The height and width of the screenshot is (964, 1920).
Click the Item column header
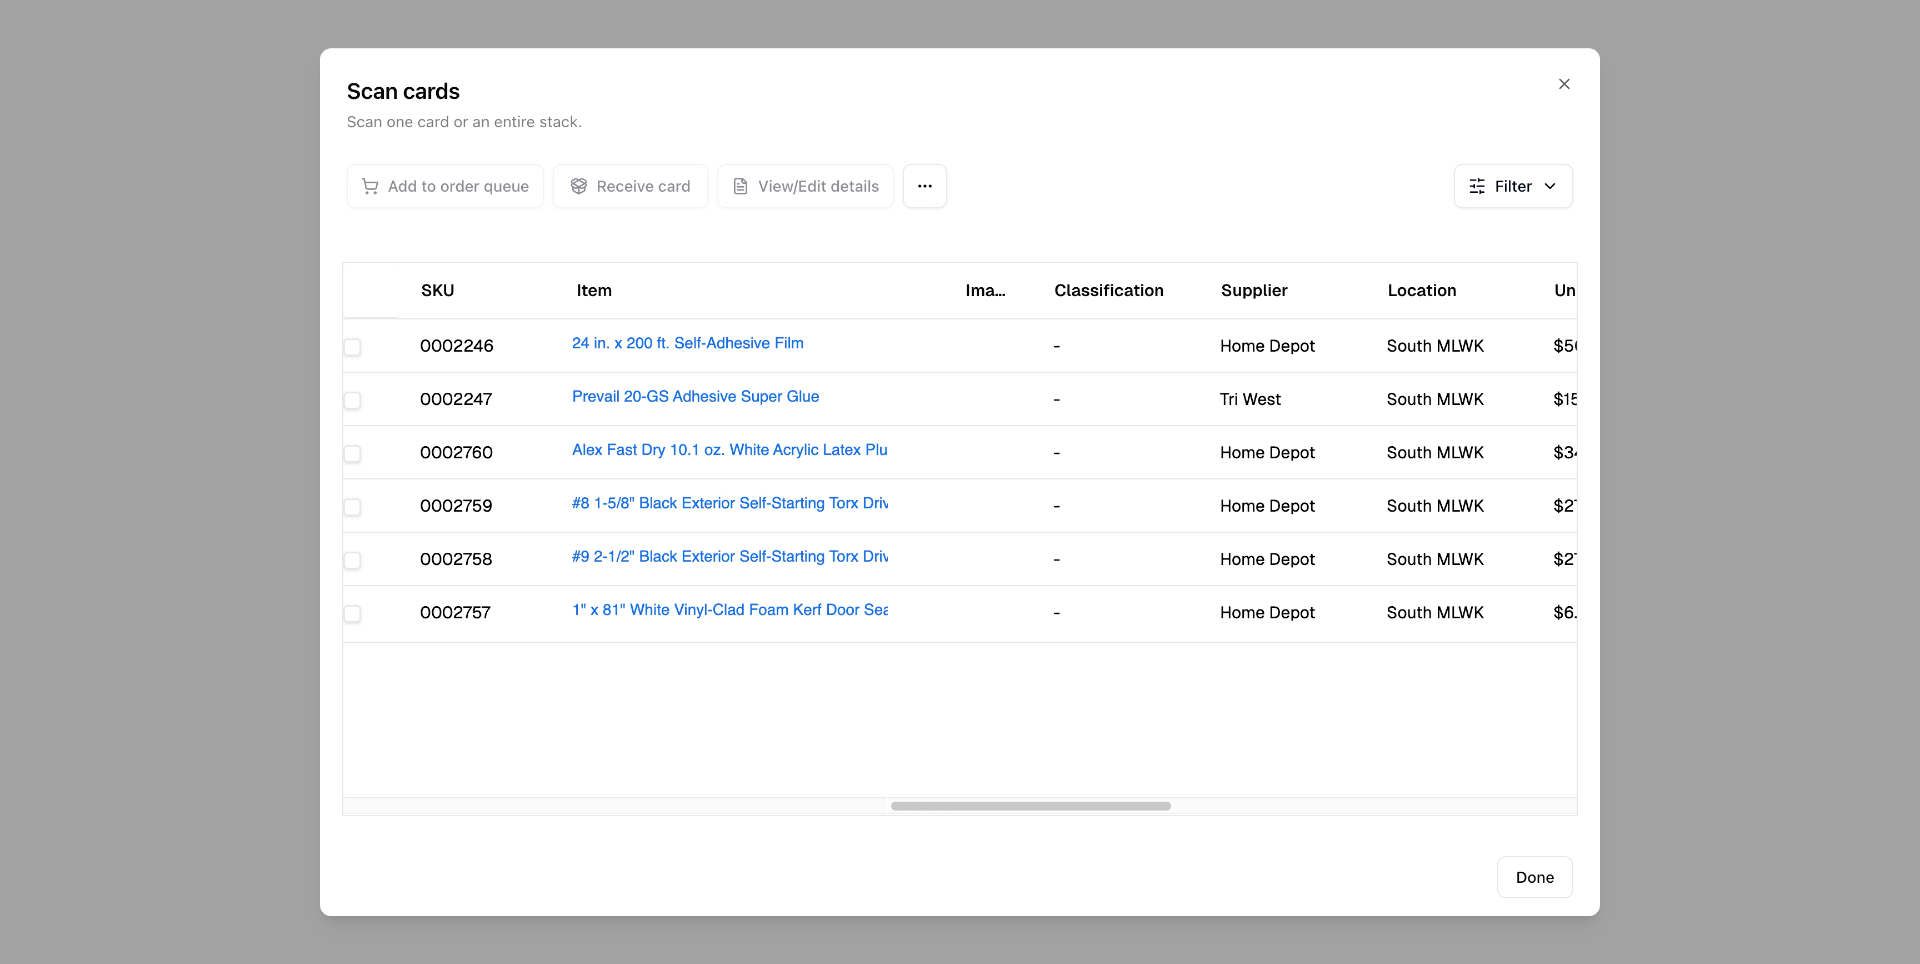tap(594, 290)
